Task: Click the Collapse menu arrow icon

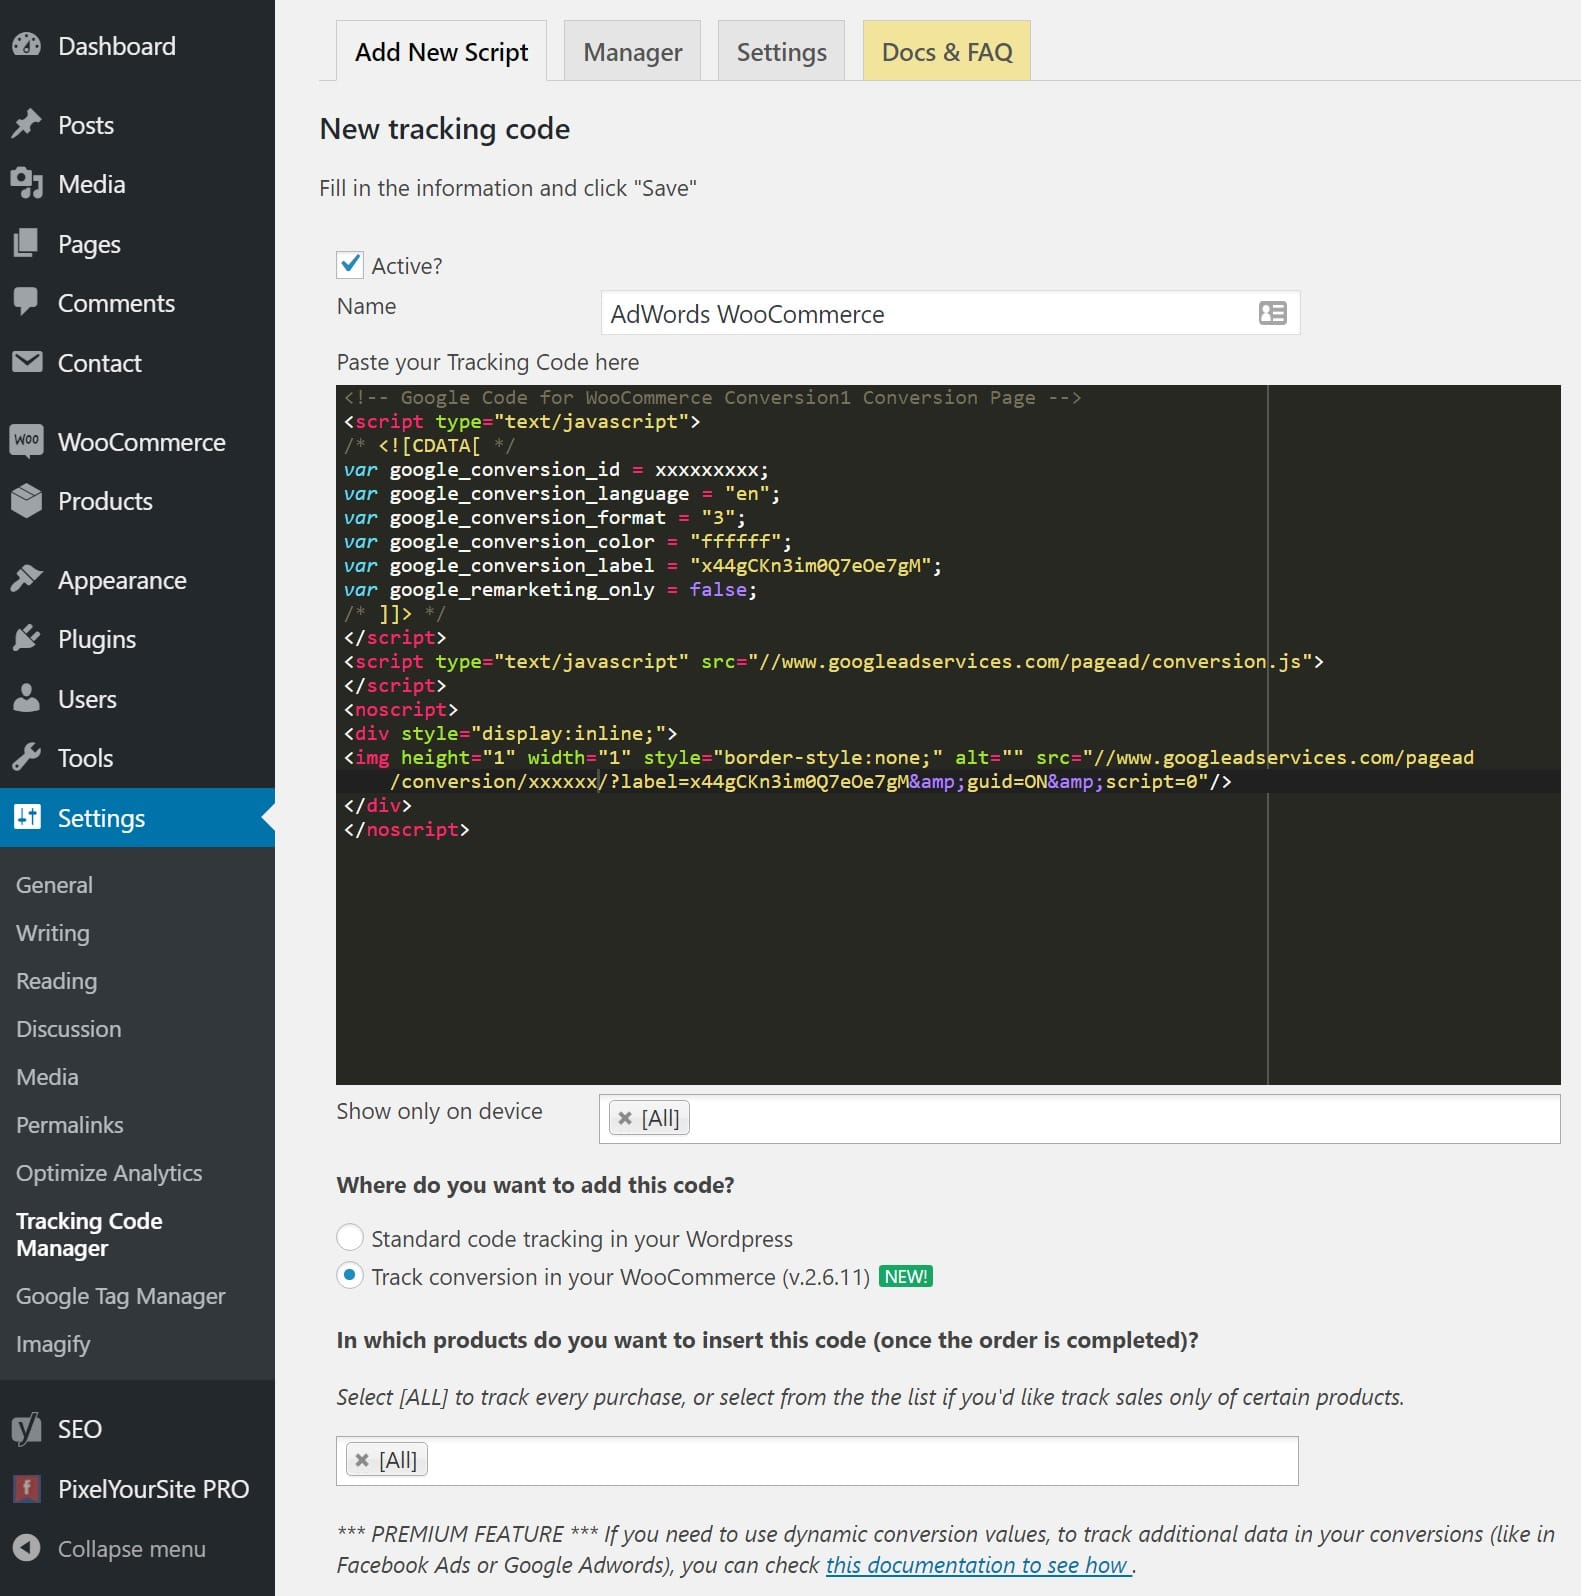Action: 27,1548
